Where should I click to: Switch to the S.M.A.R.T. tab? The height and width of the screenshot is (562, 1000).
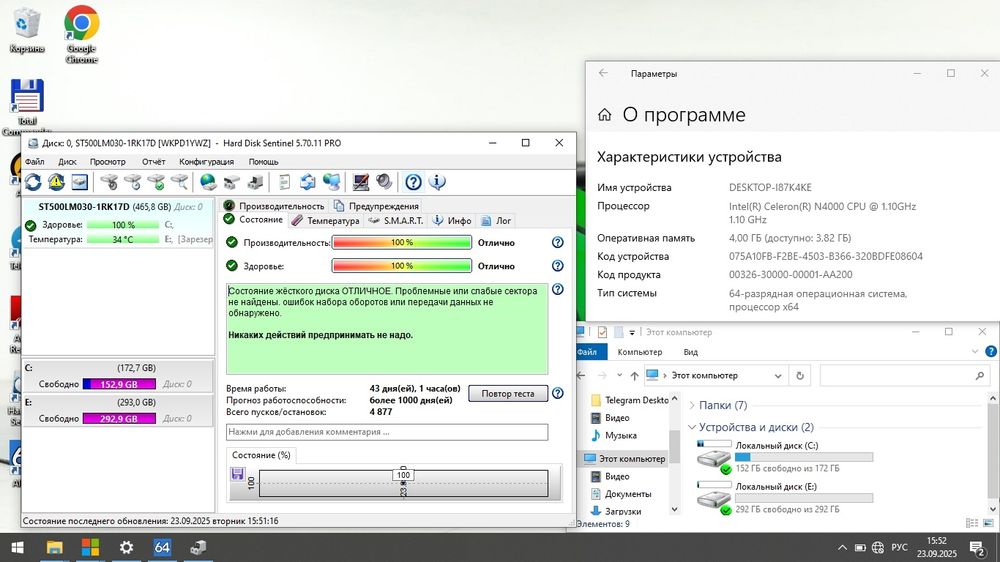396,221
